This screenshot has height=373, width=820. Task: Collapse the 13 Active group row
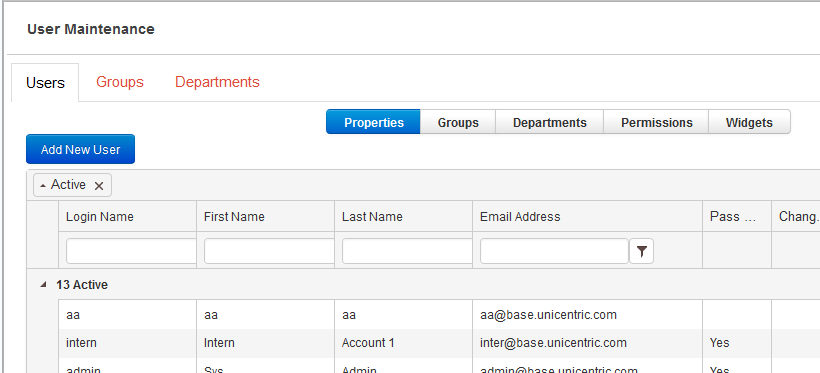[x=44, y=285]
